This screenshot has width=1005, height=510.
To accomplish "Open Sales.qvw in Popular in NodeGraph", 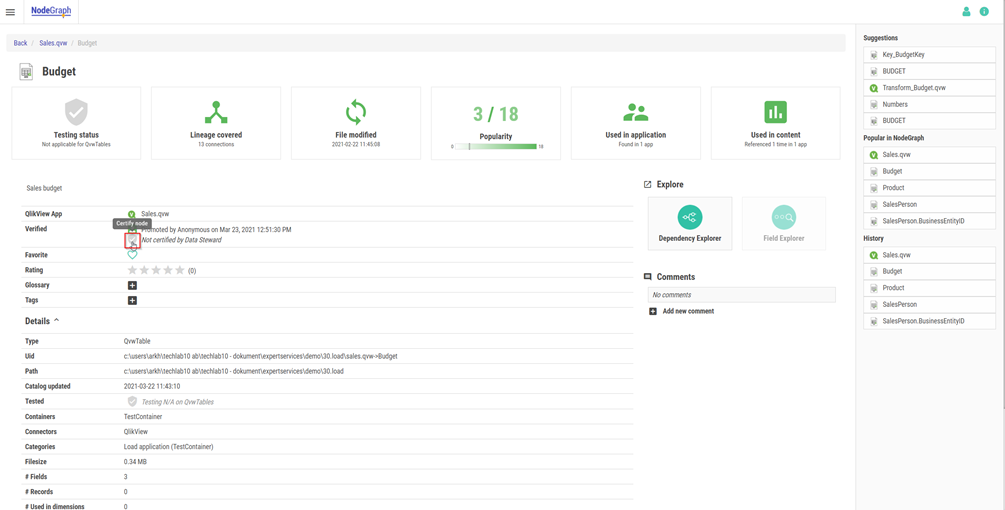I will tap(929, 155).
